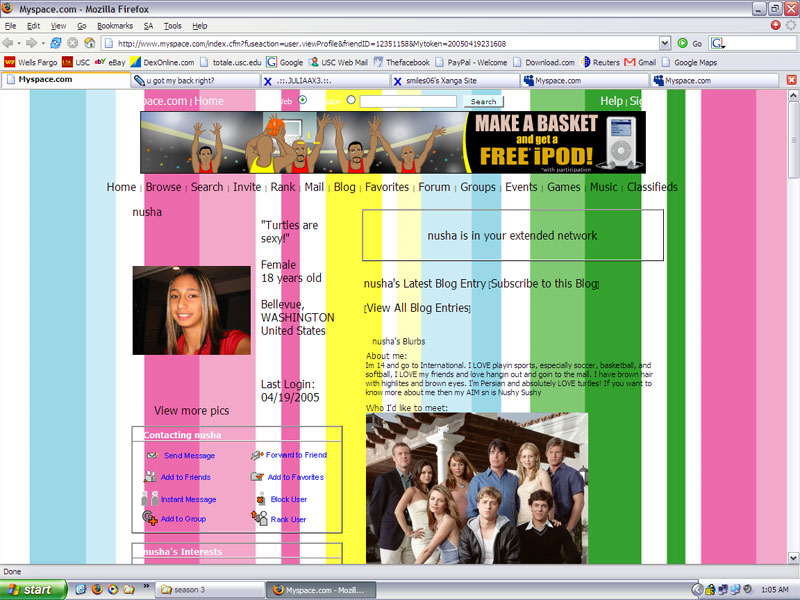This screenshot has width=800, height=600.
Task: Select the Web search radio button
Action: point(303,99)
